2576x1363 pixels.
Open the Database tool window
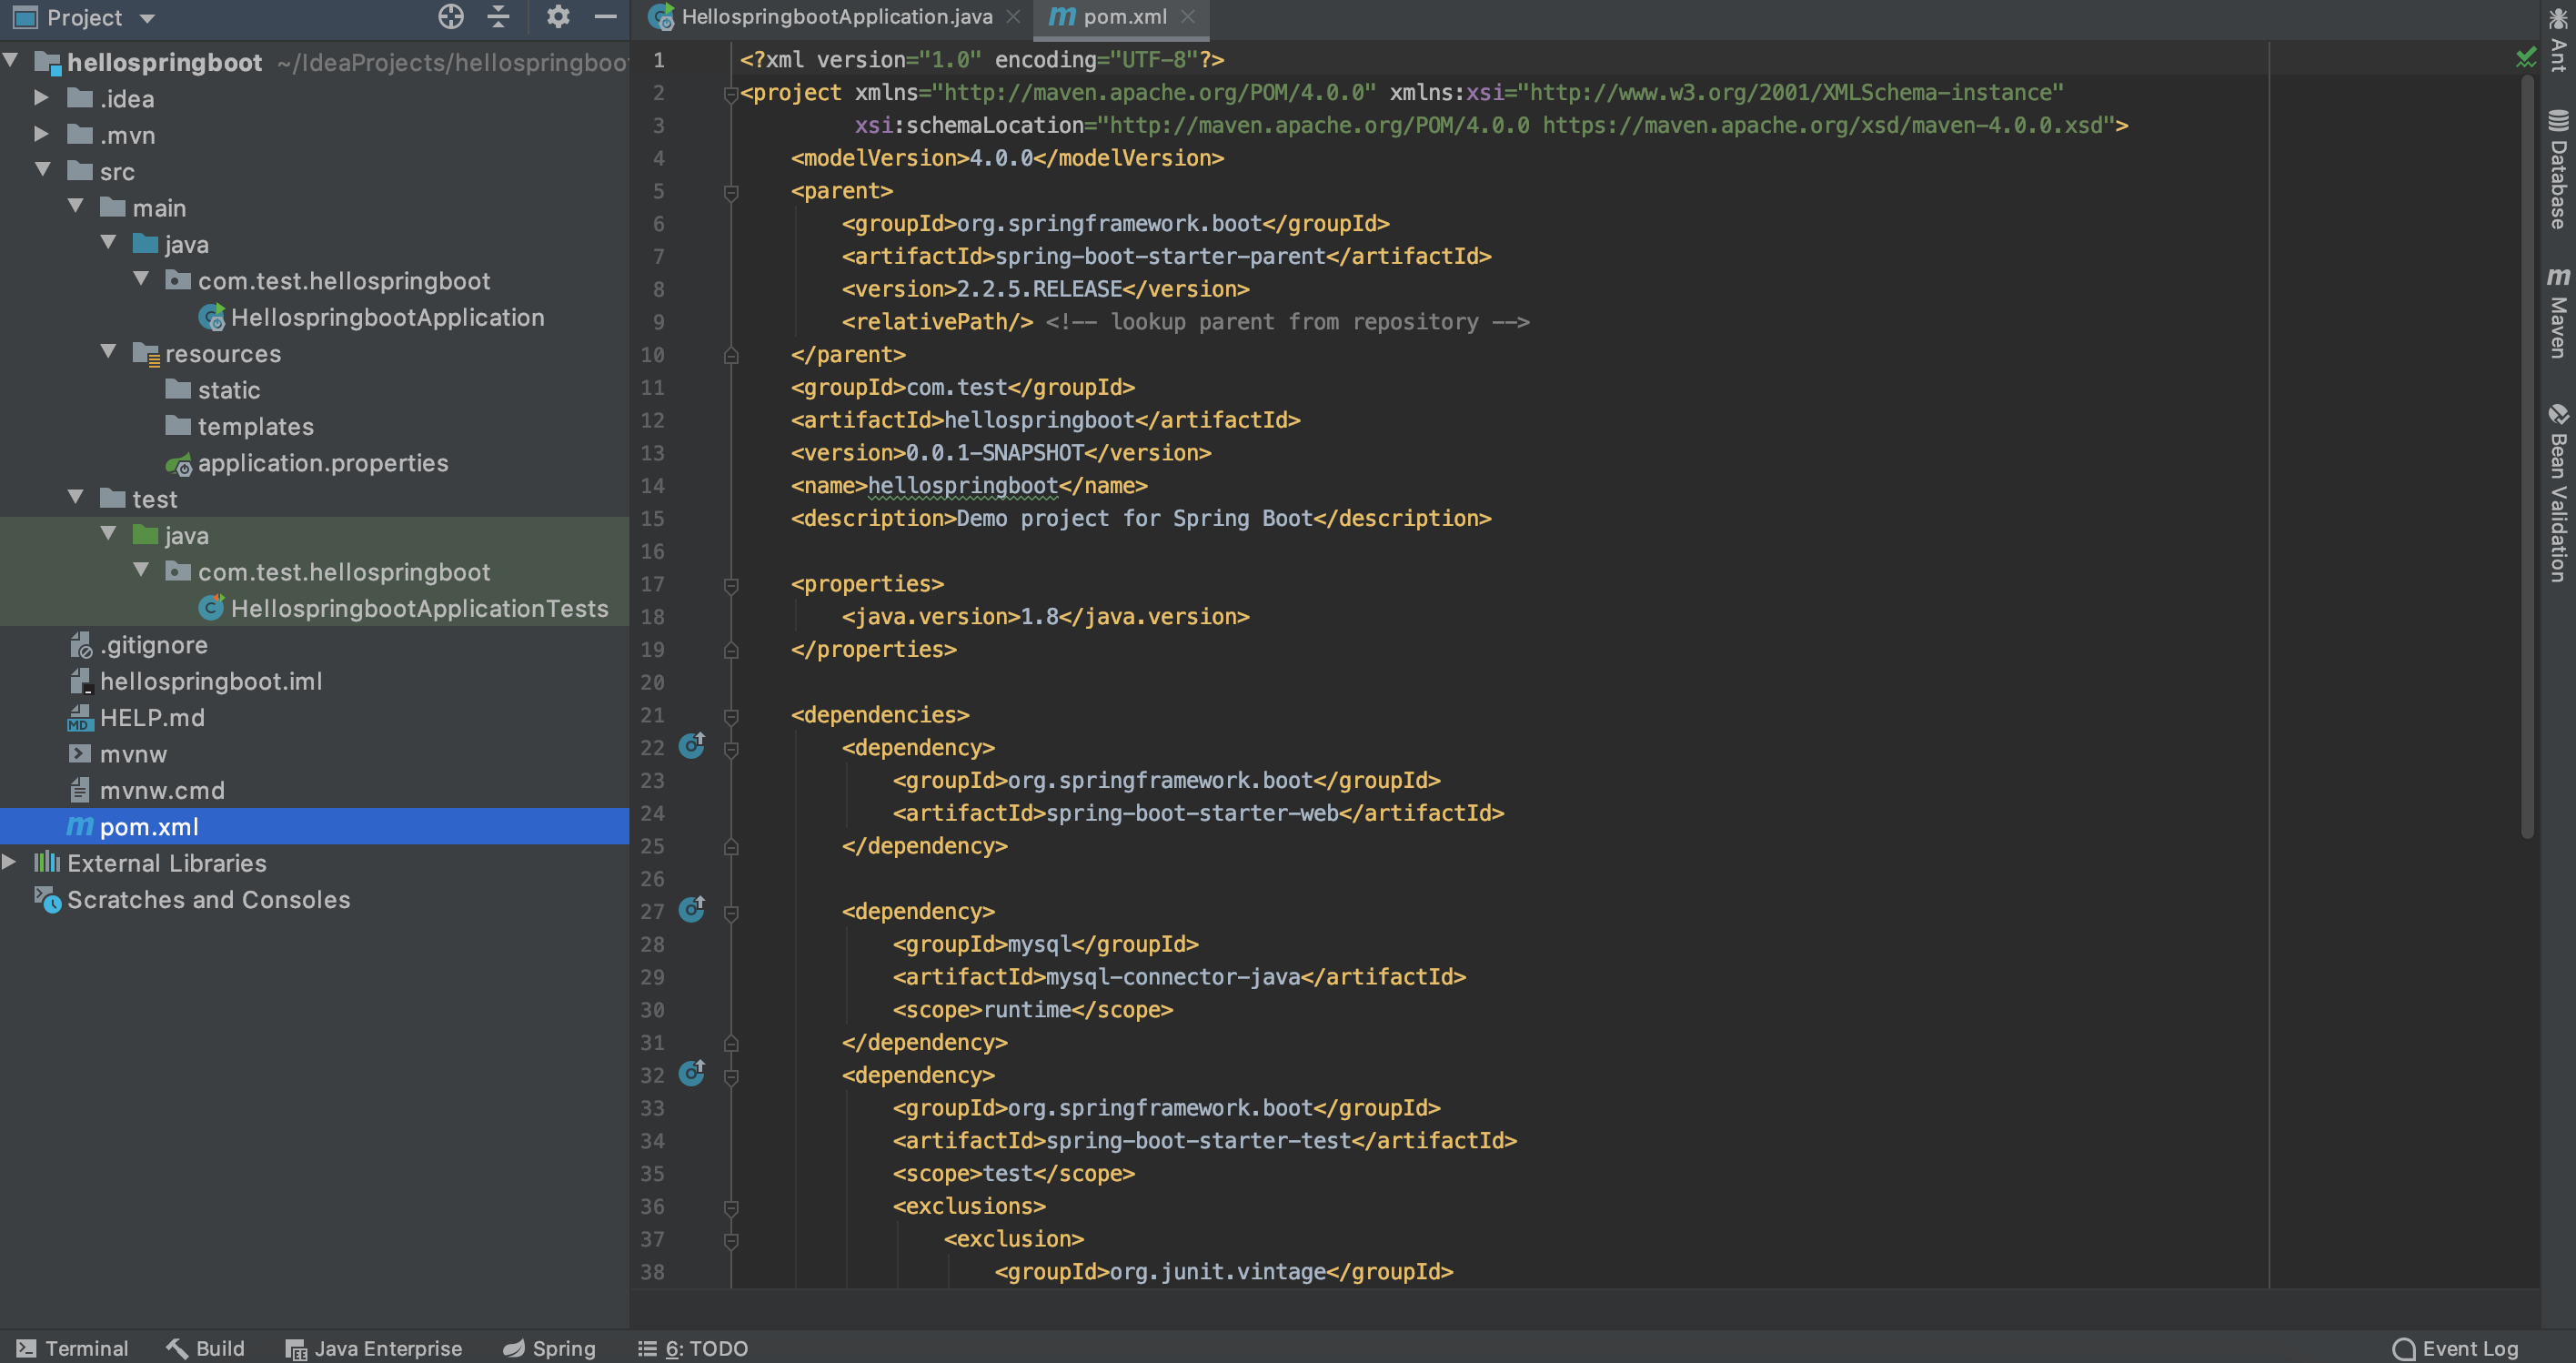[x=2558, y=170]
